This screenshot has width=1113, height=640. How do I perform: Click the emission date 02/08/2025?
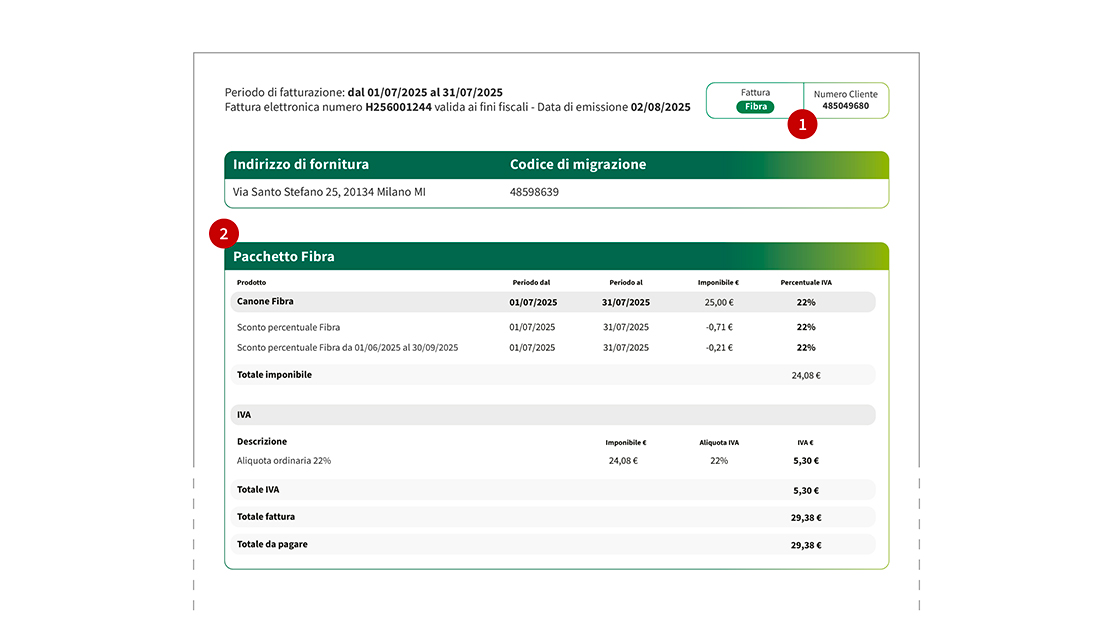click(660, 107)
